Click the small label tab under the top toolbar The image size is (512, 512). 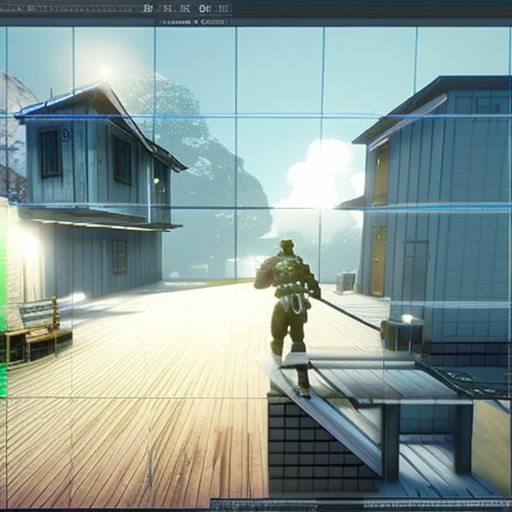(194, 22)
